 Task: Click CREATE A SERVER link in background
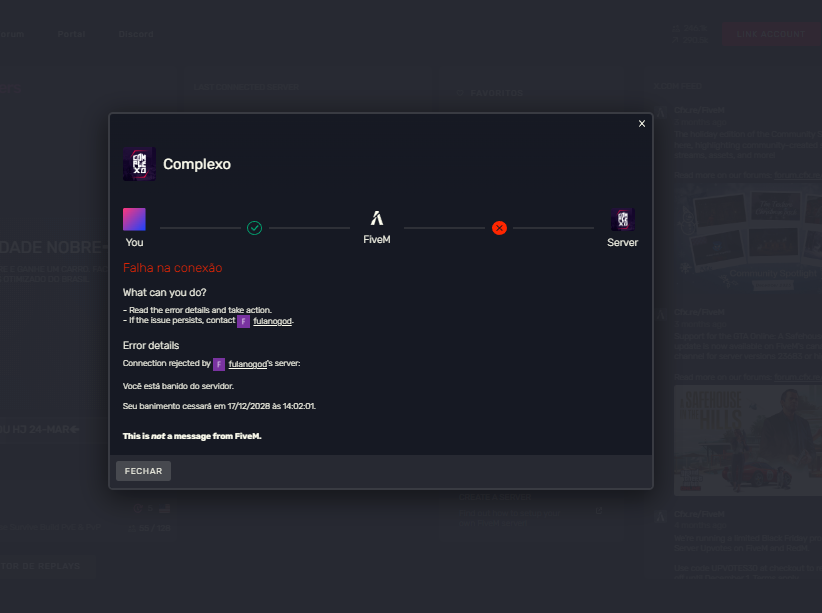click(x=494, y=497)
